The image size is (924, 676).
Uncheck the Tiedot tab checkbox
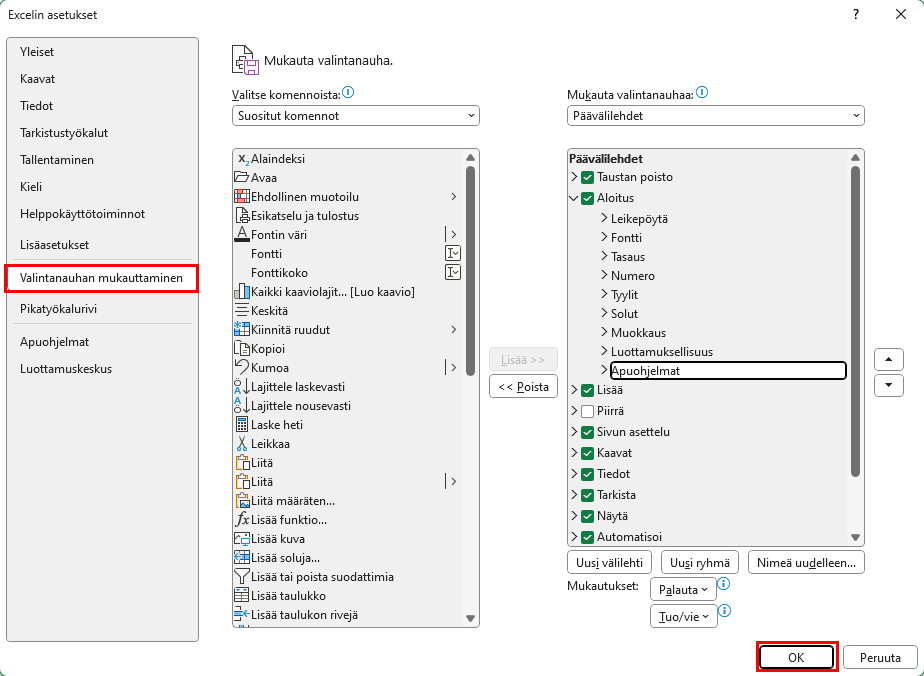click(x=587, y=474)
